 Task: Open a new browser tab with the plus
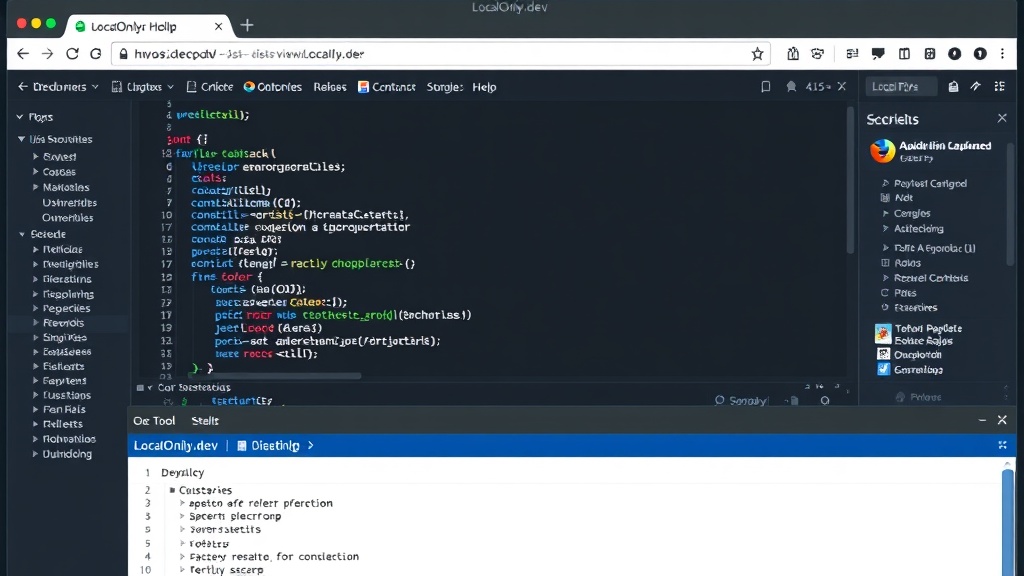coord(247,25)
